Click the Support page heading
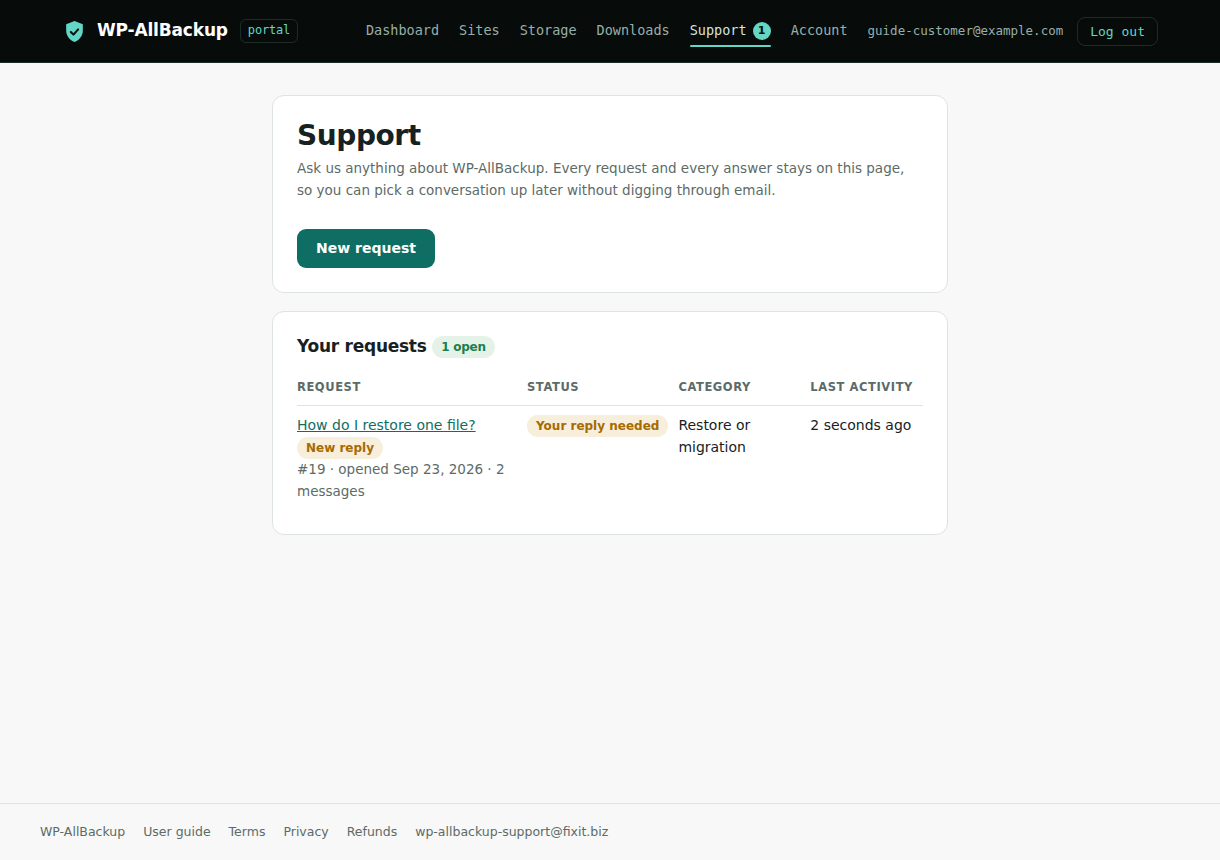This screenshot has width=1220, height=860. coord(359,135)
